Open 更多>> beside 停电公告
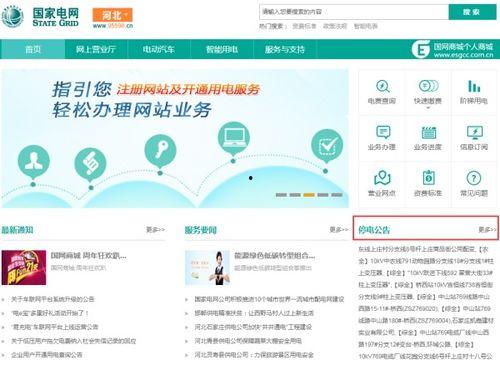500x365 pixels. (487, 229)
